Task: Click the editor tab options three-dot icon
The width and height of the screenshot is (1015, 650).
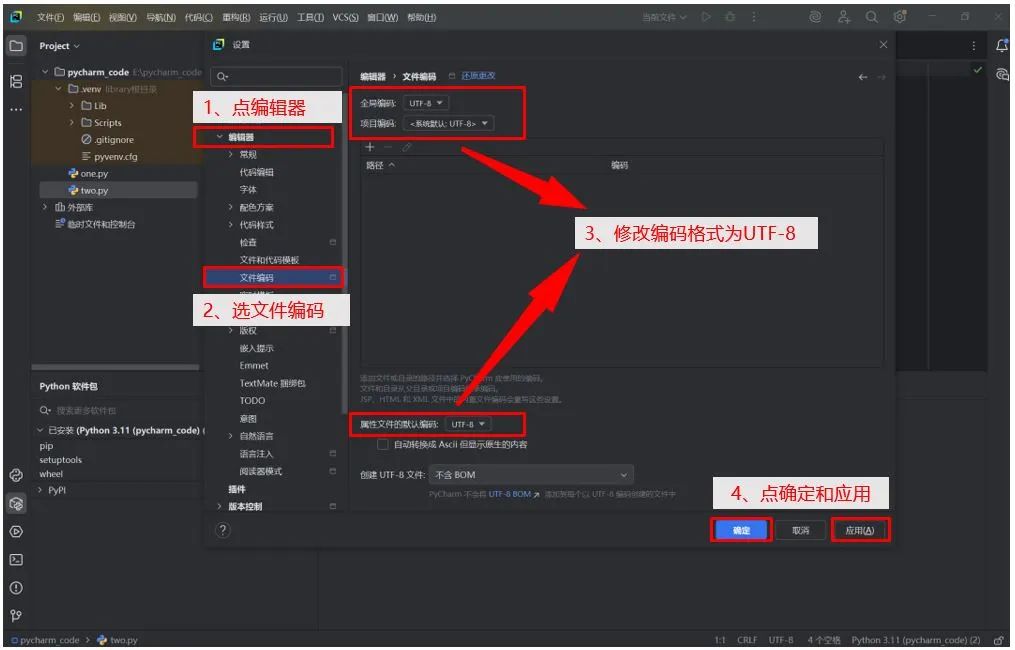Action: [974, 46]
